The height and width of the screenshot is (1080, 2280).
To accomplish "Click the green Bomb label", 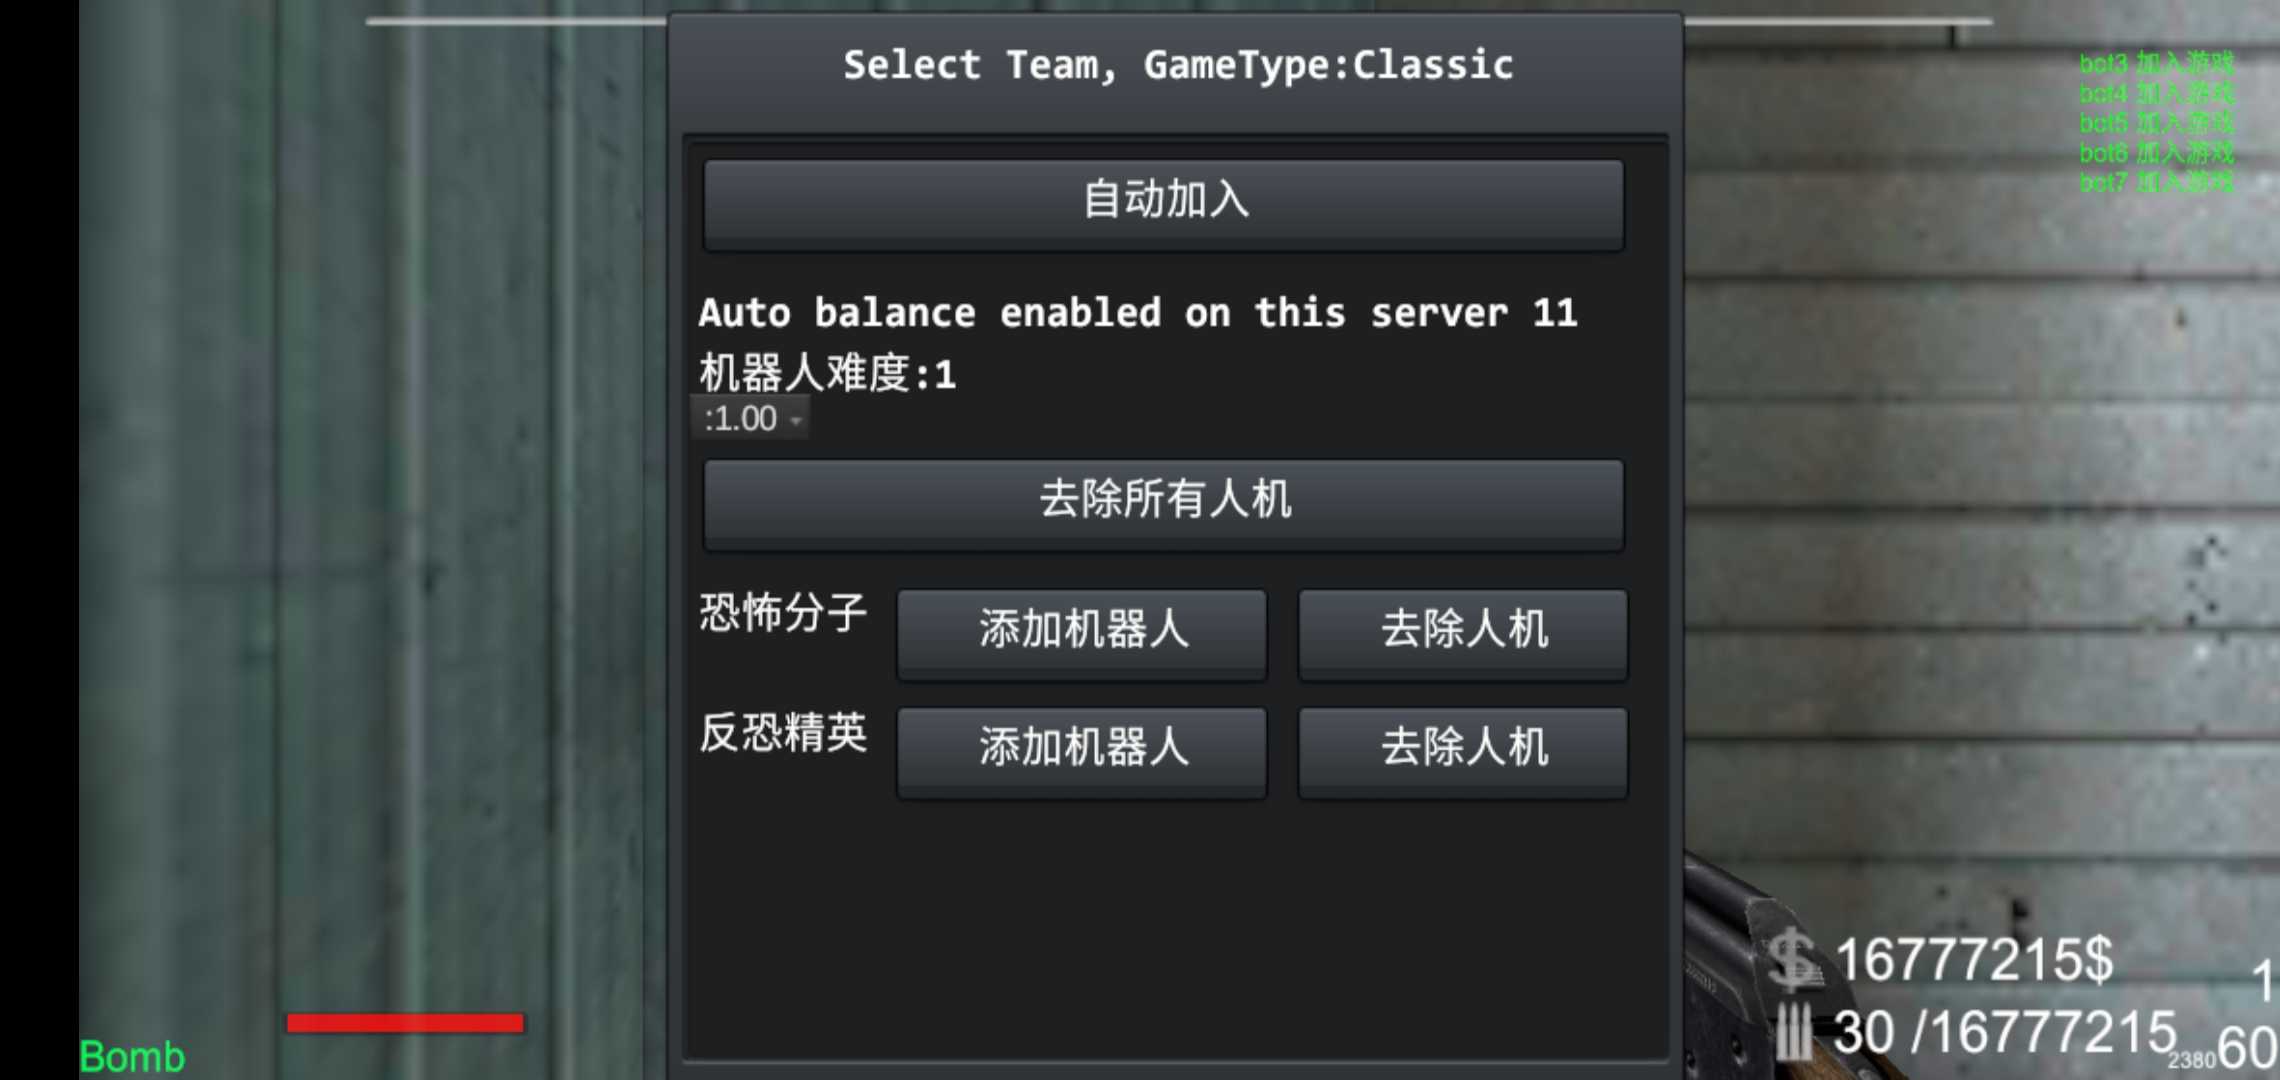I will 132,1057.
